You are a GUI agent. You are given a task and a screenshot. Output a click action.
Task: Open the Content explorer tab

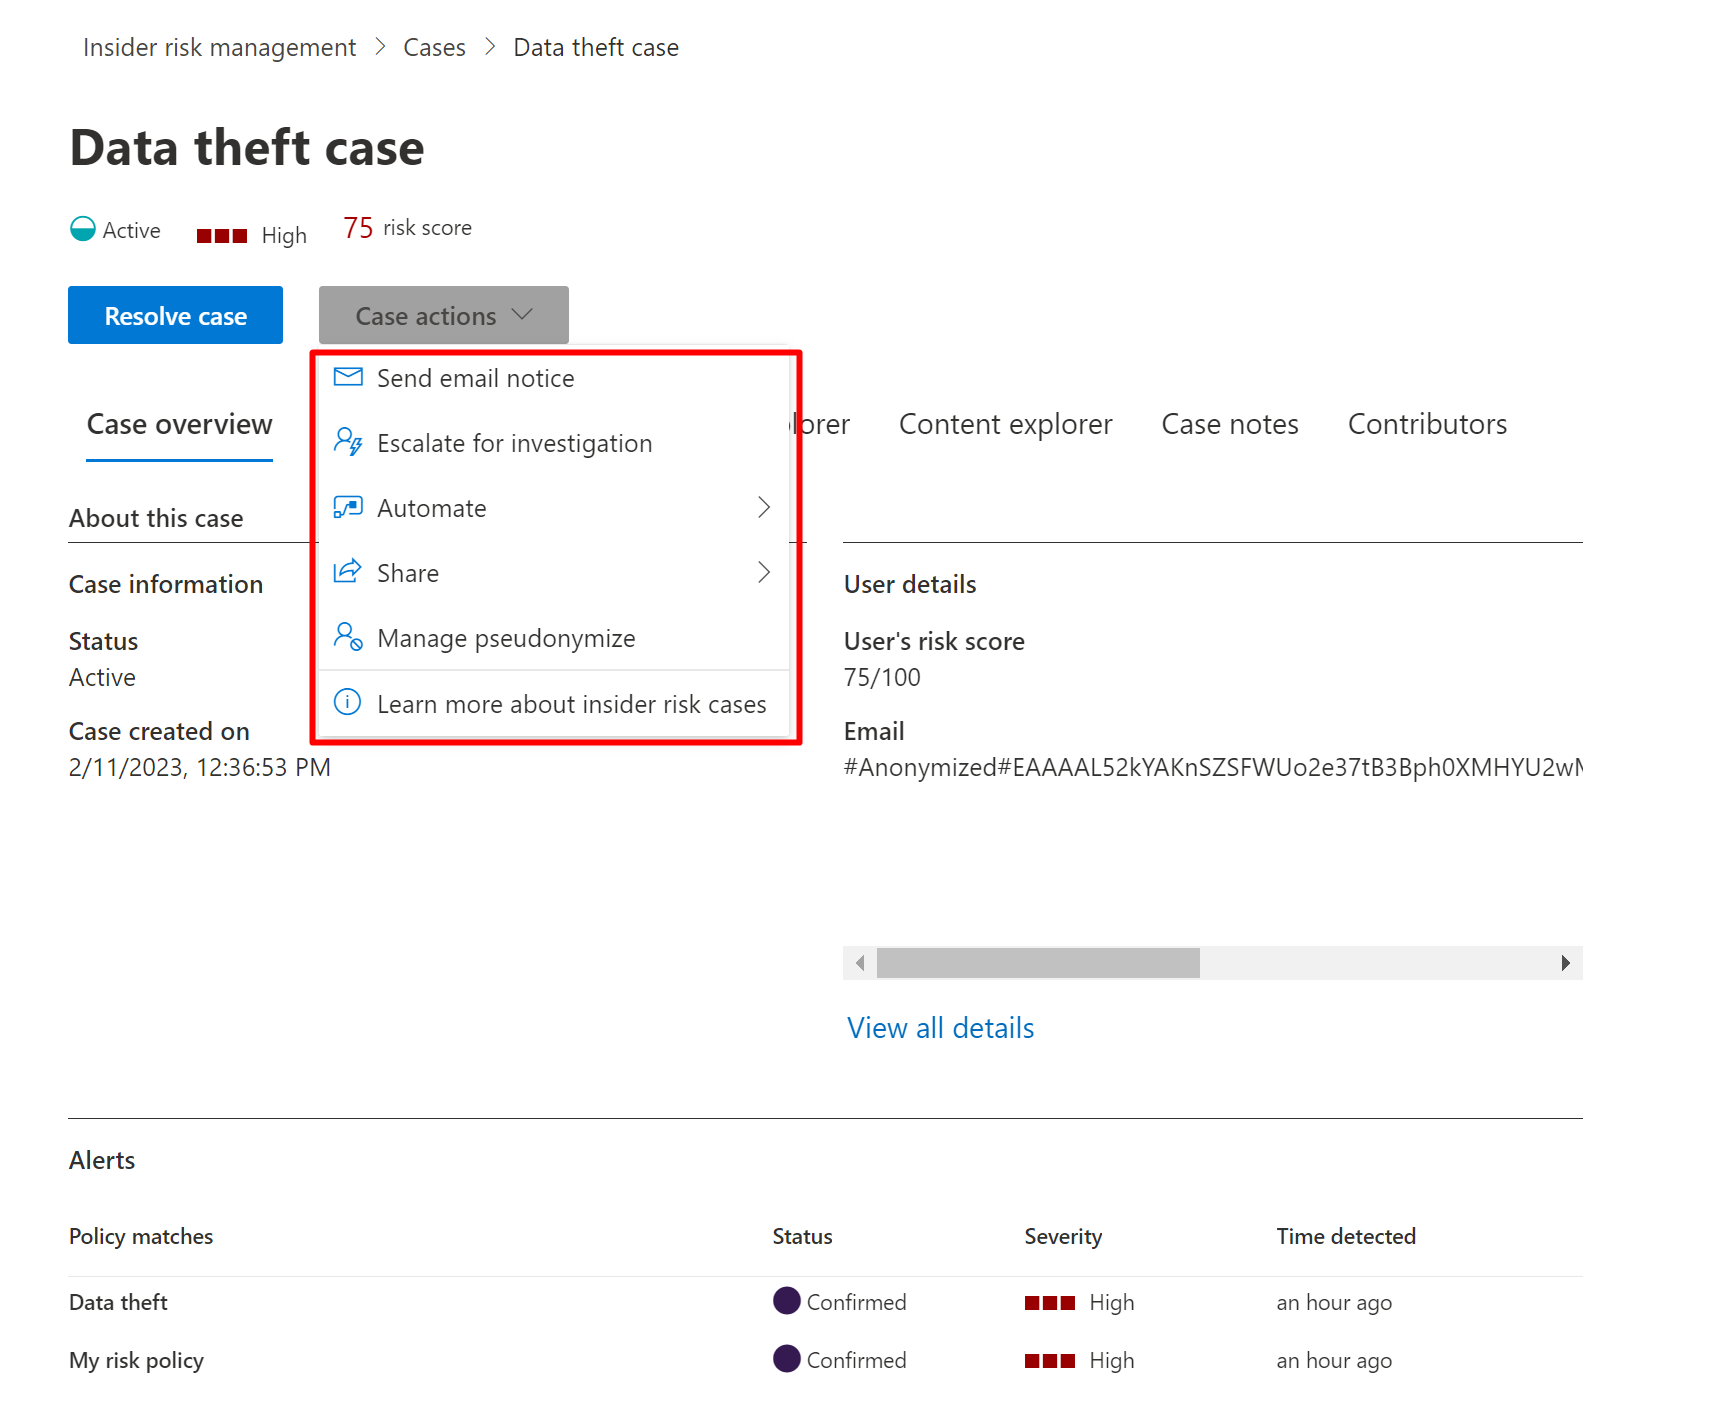coord(1005,424)
